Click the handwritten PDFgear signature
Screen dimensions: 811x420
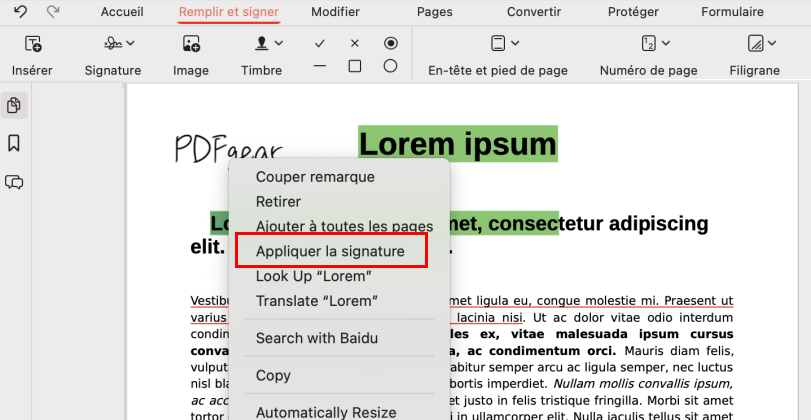pyautogui.click(x=229, y=147)
